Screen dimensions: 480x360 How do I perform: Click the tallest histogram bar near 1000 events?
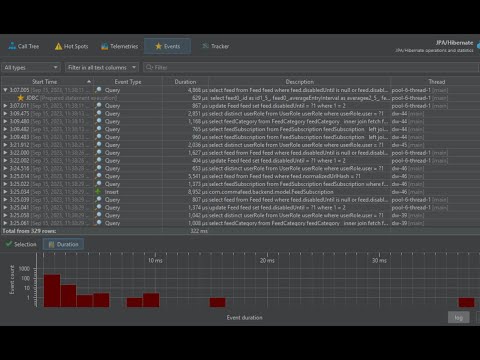tap(52, 291)
